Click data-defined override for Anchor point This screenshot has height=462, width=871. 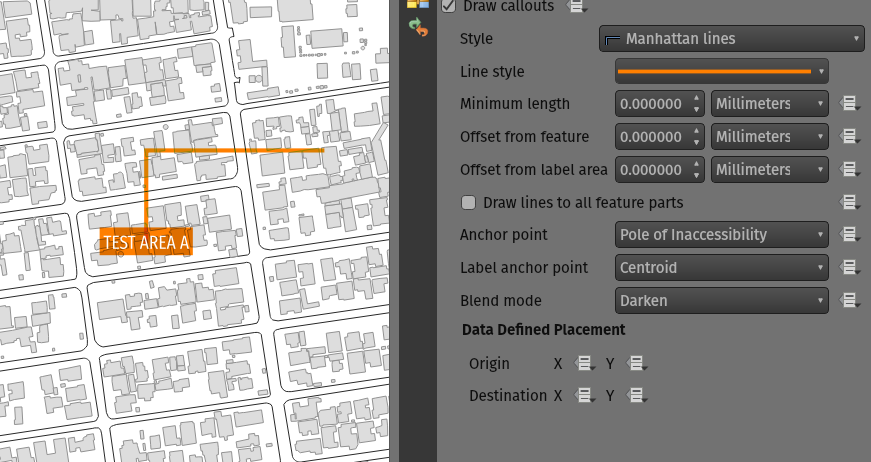click(850, 235)
